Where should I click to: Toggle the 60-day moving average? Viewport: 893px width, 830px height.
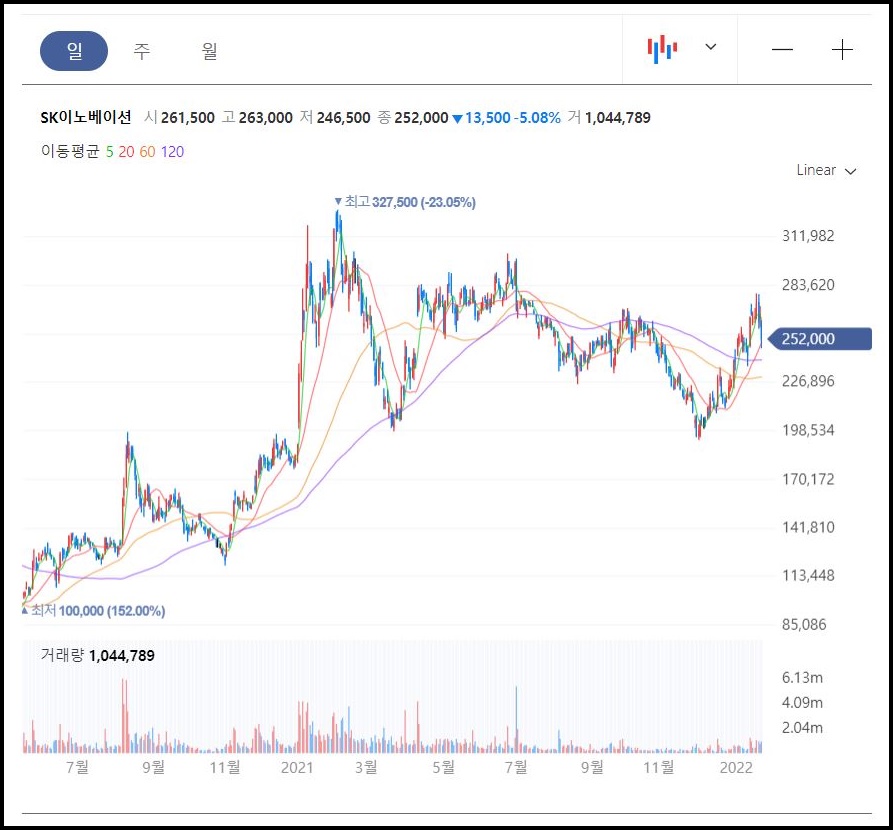(x=147, y=152)
